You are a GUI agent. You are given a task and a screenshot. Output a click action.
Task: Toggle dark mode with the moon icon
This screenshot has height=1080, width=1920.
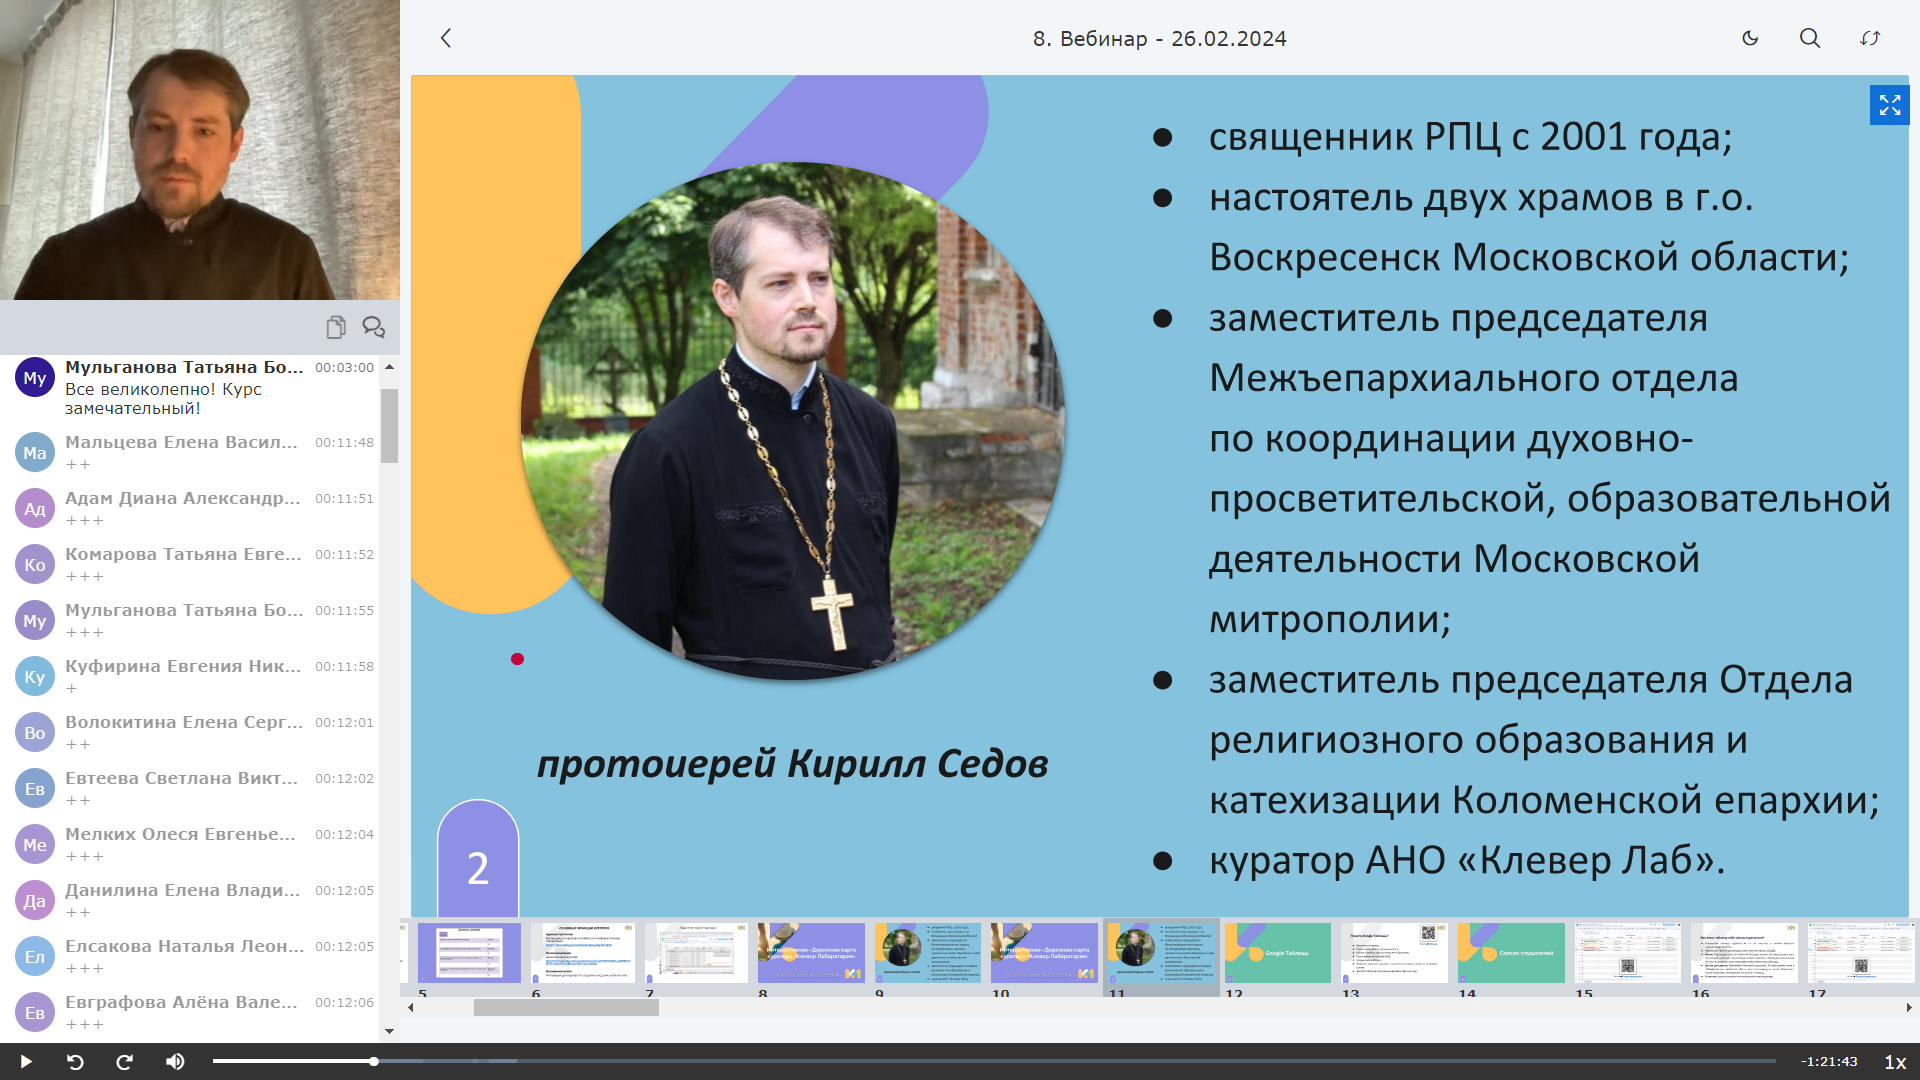point(1750,38)
